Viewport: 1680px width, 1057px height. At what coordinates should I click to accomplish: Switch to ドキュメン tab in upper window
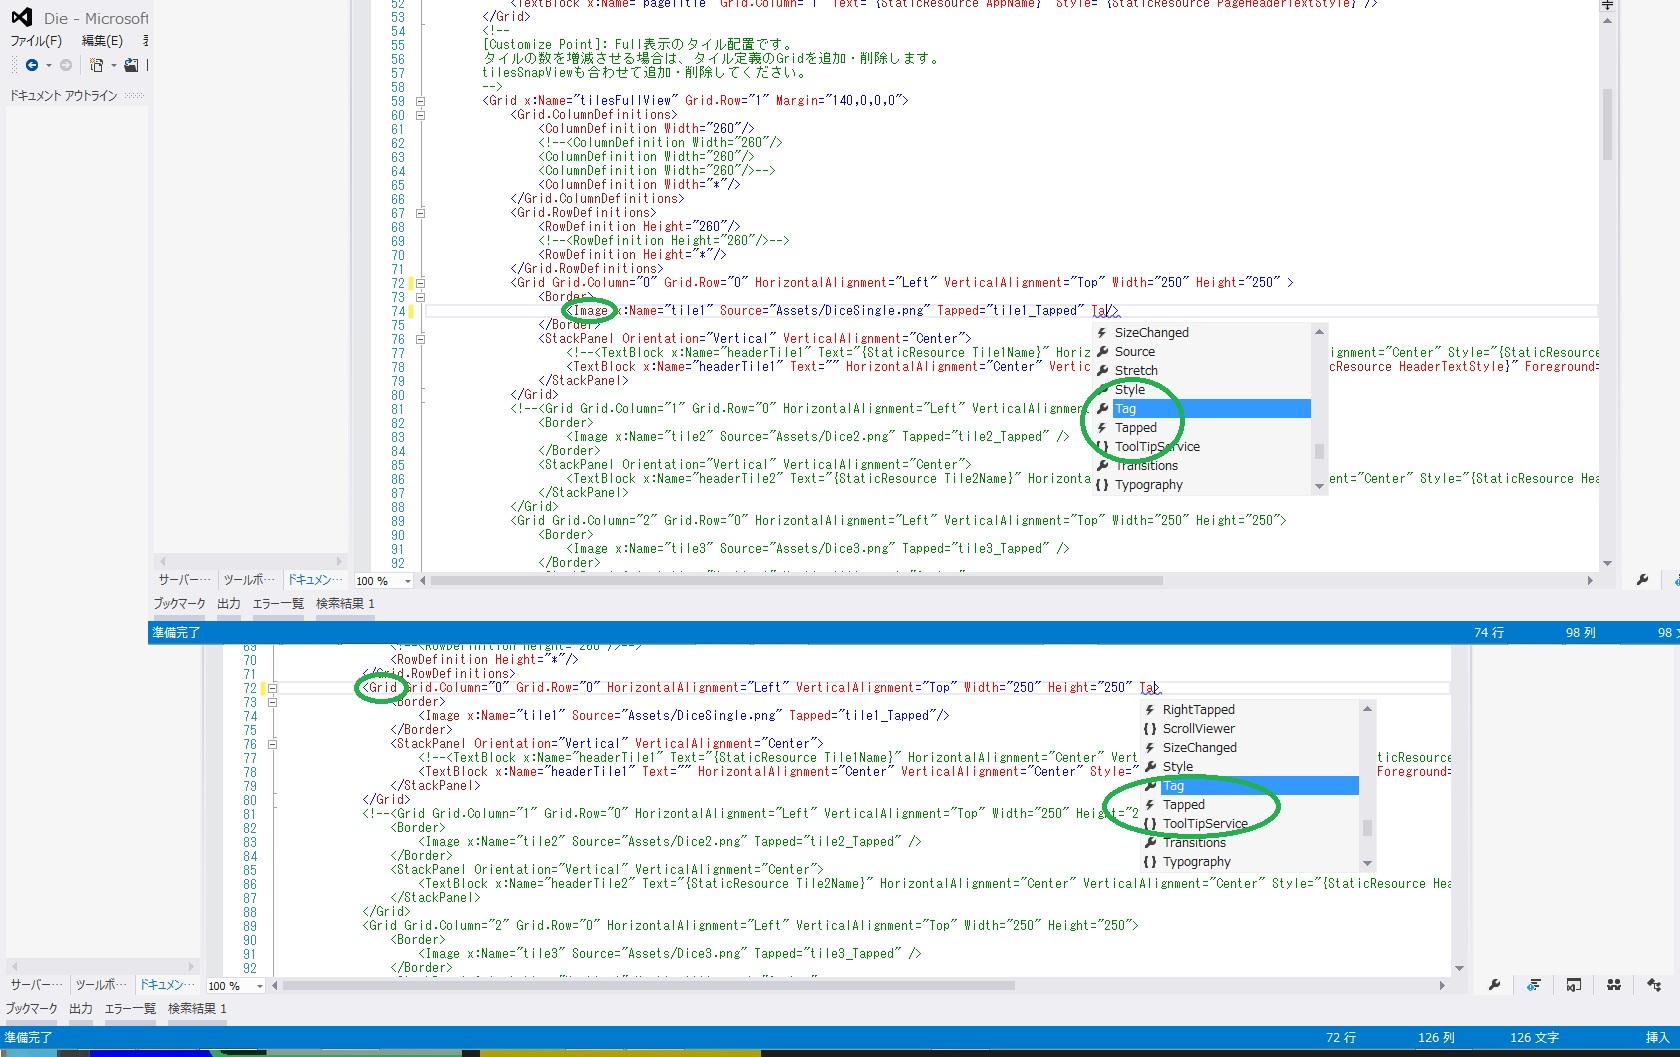(x=315, y=580)
